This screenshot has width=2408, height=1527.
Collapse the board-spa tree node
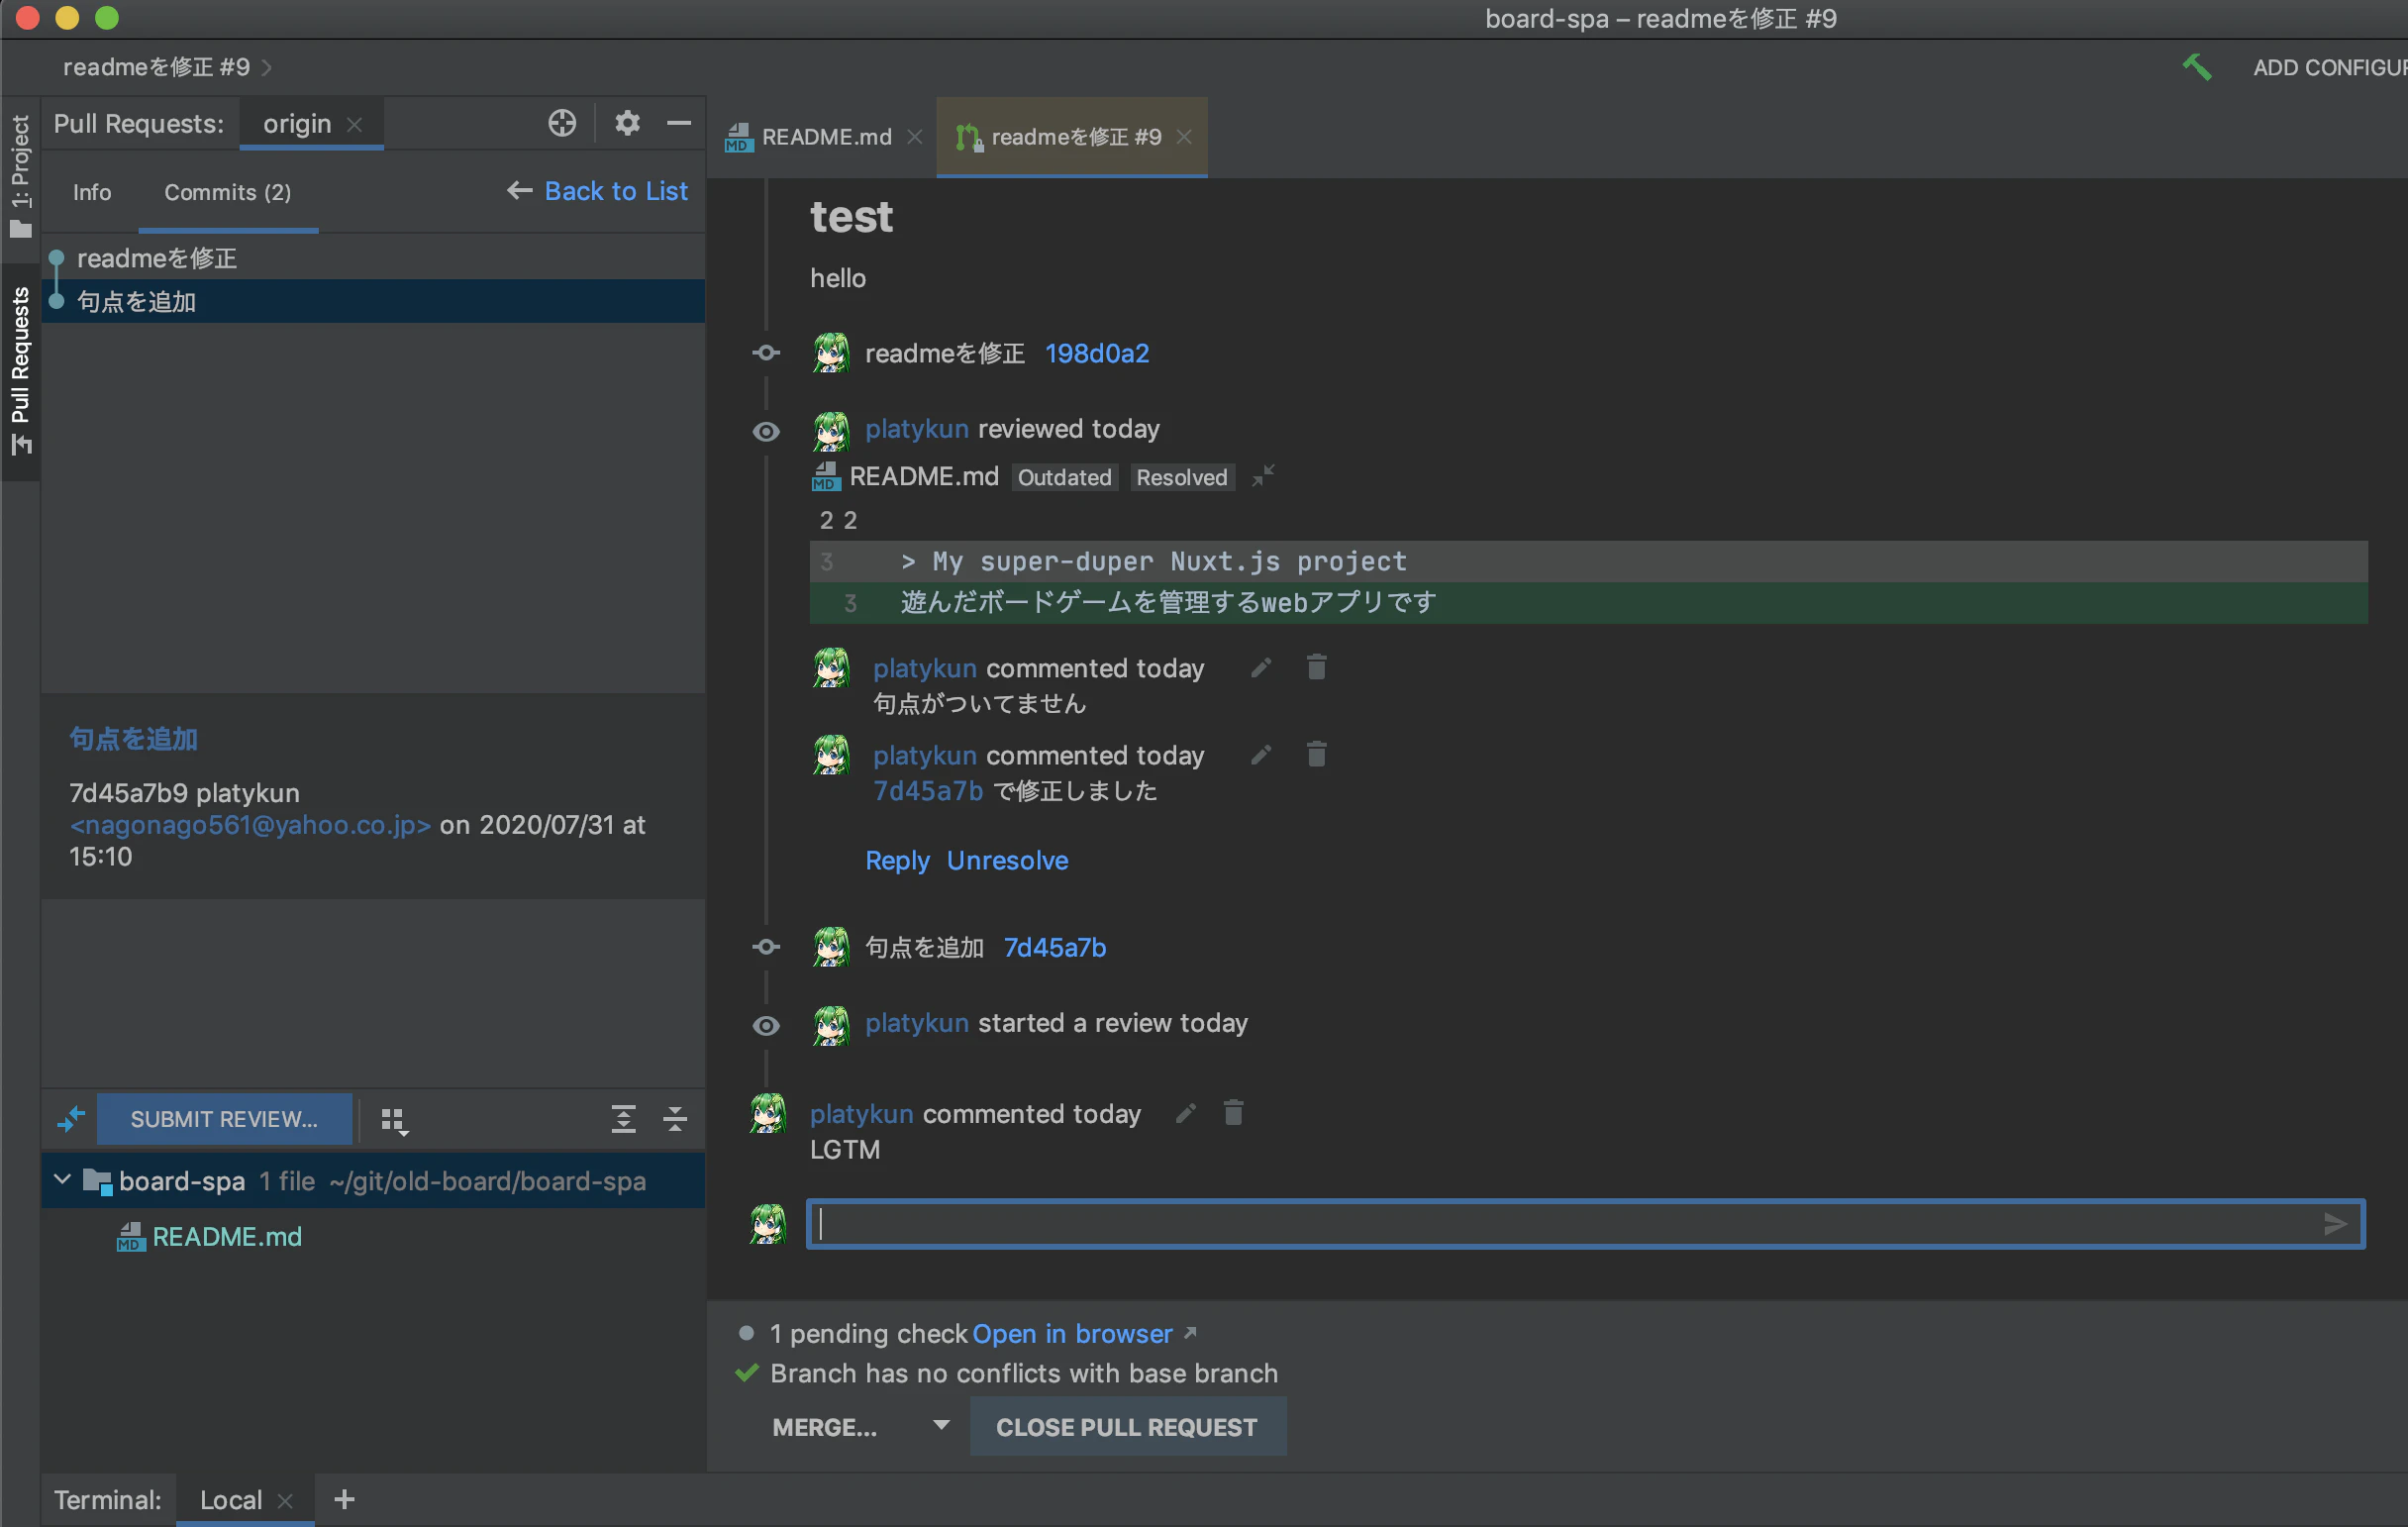point(62,1180)
